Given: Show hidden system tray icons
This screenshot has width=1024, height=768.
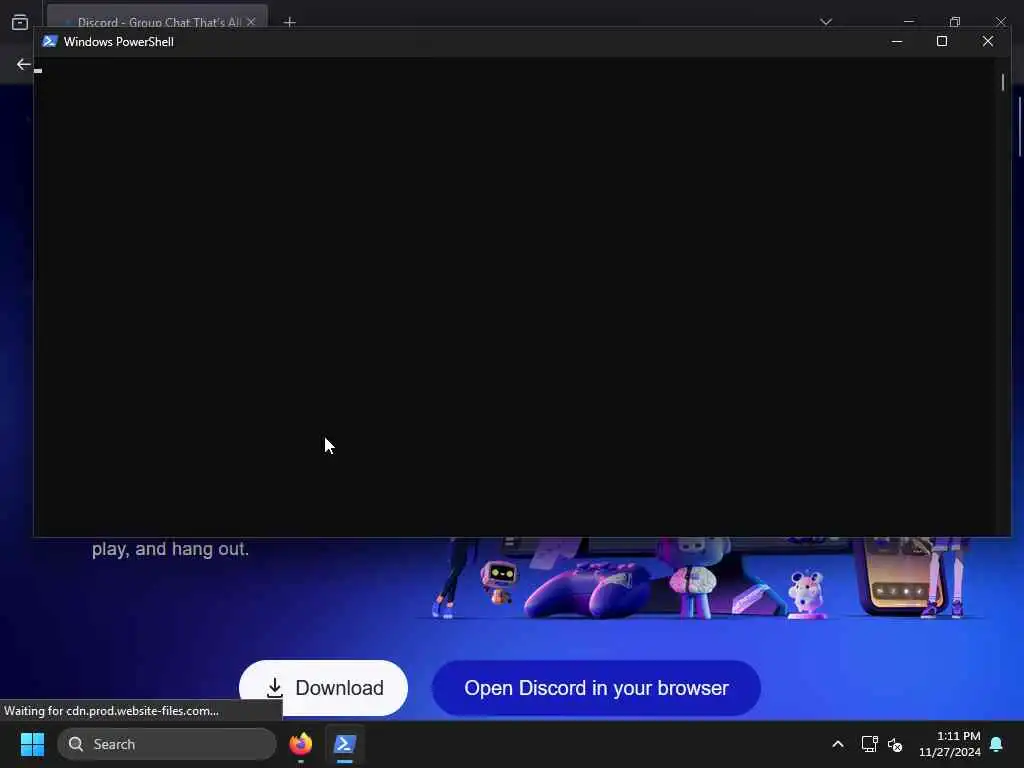Looking at the screenshot, I should coord(838,744).
